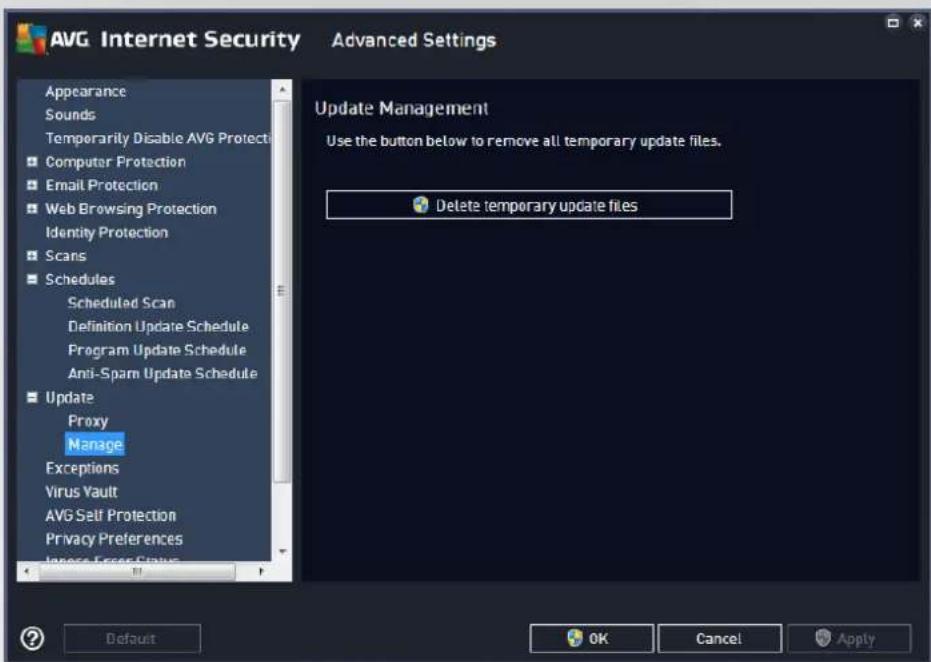931x662 pixels.
Task: Select Web Browsing Protection item
Action: point(131,209)
